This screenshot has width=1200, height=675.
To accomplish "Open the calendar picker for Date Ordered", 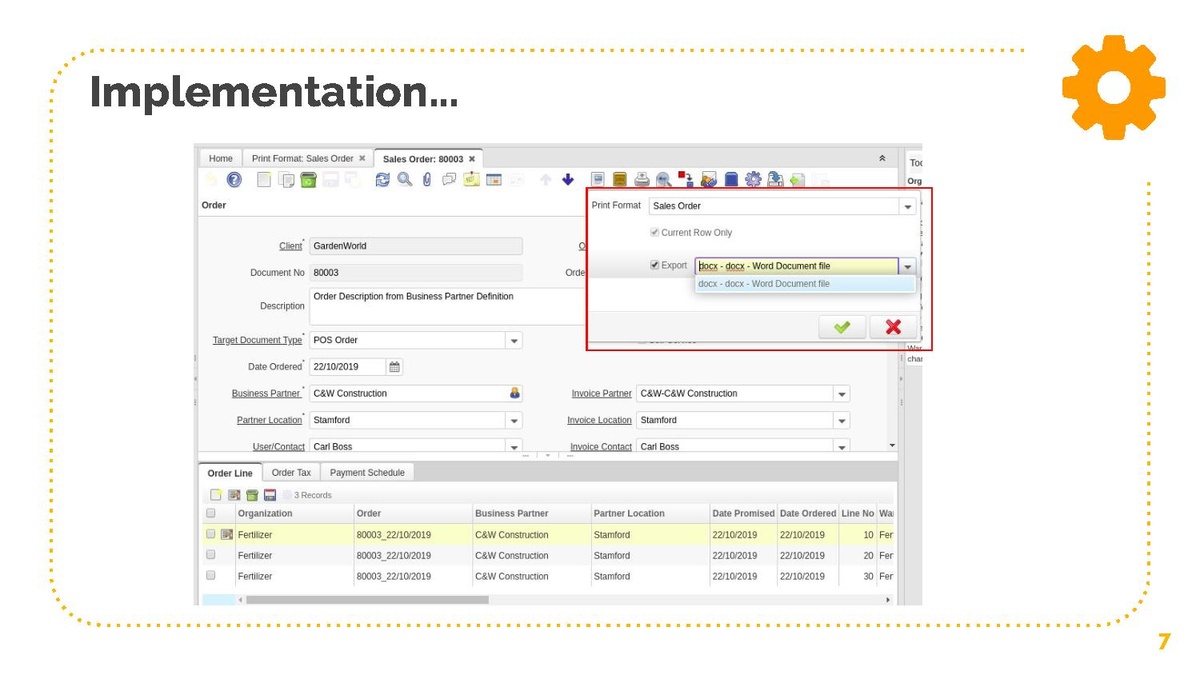I will click(x=395, y=367).
